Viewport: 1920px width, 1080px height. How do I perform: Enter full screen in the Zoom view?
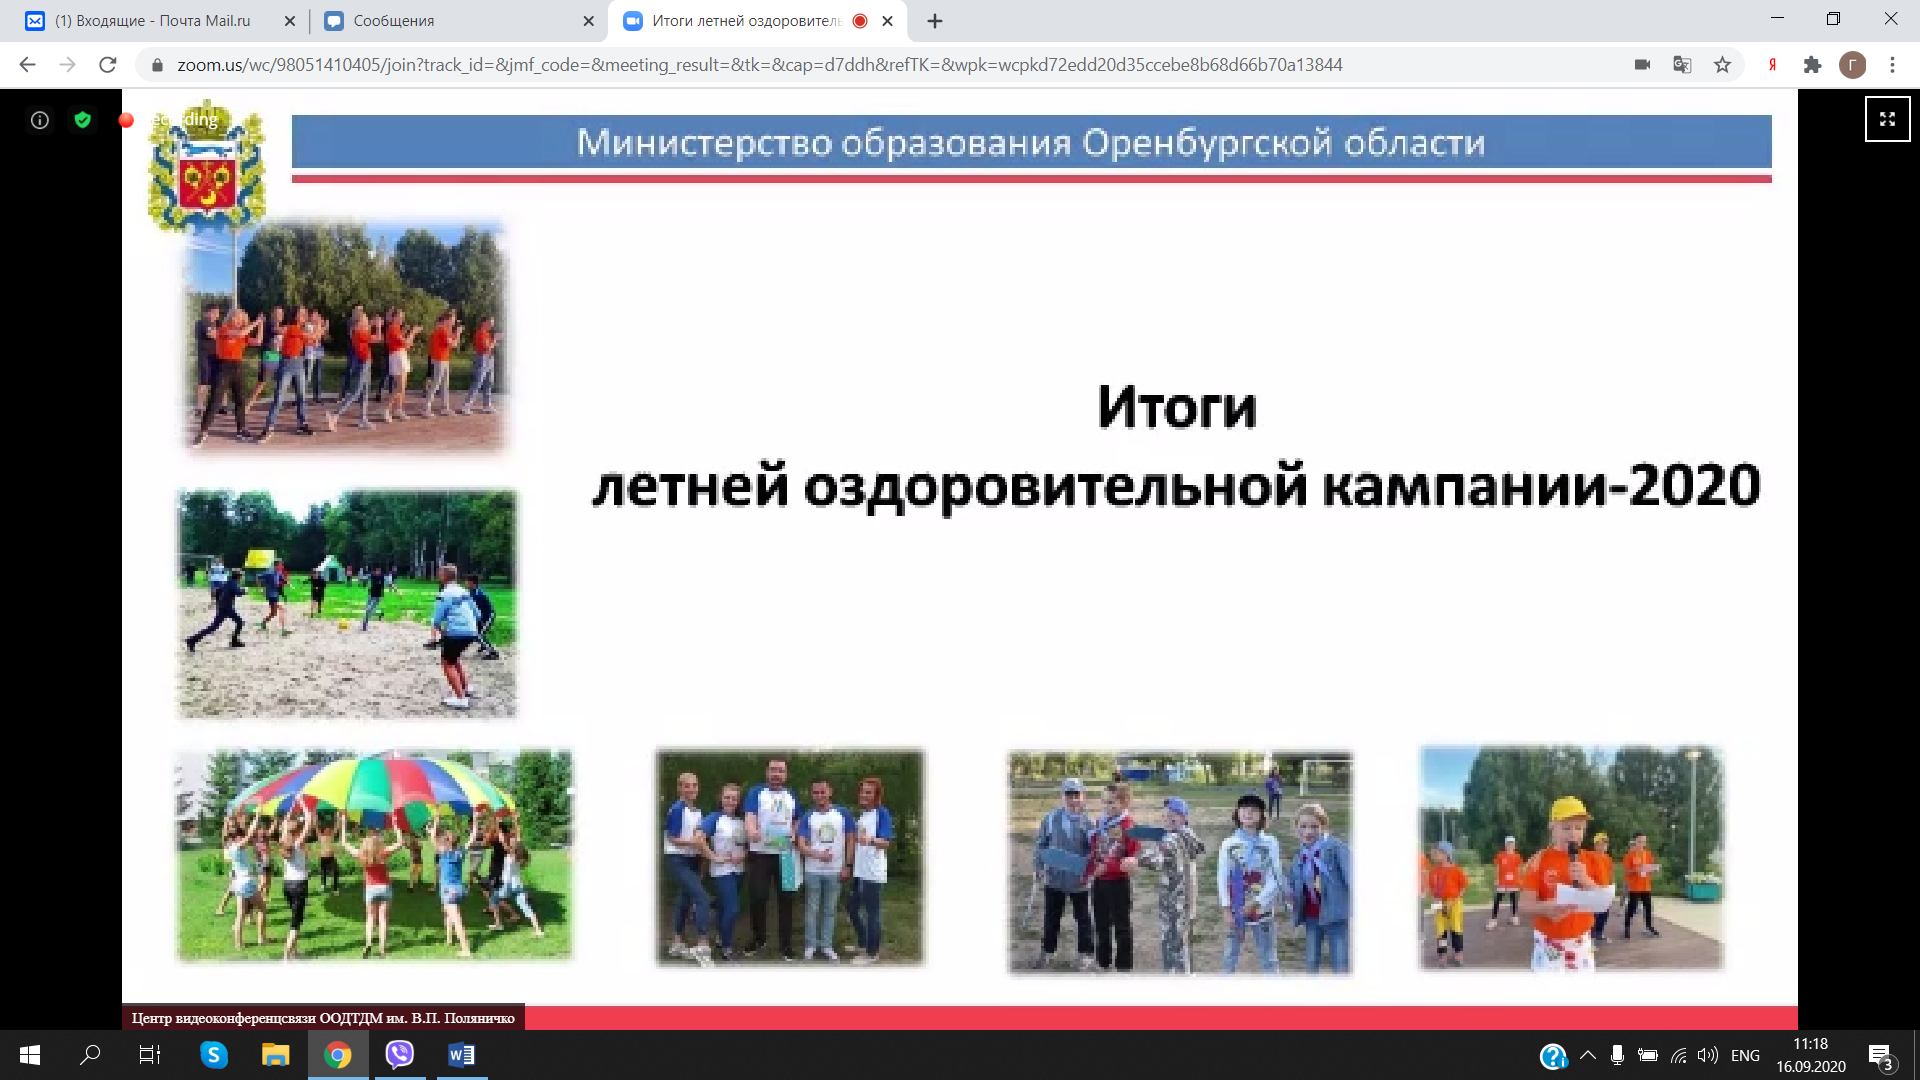coord(1887,119)
